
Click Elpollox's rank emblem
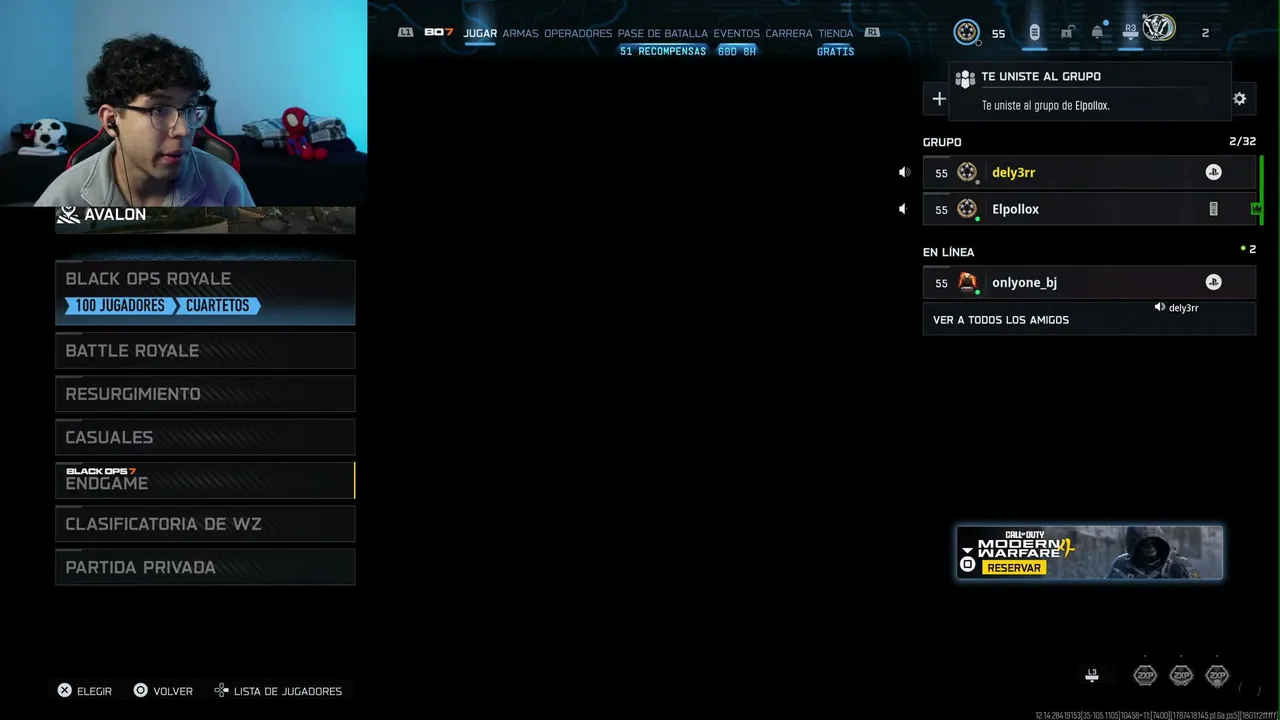tap(967, 209)
